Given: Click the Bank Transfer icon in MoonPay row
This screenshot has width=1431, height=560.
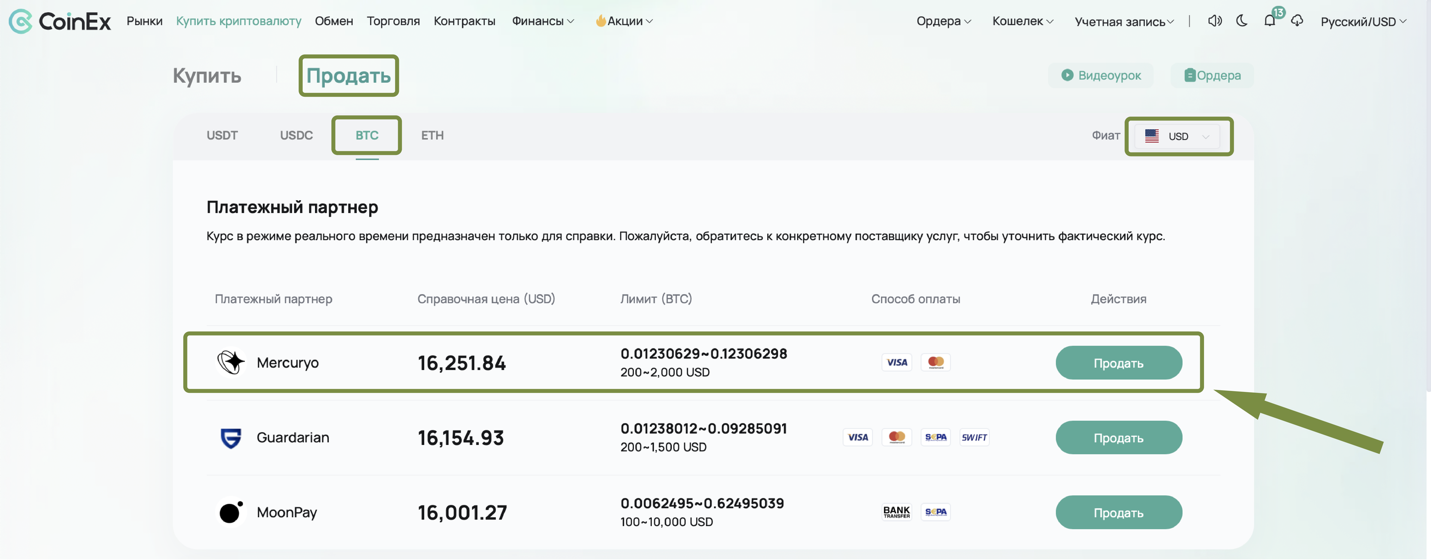Looking at the screenshot, I should pyautogui.click(x=897, y=512).
